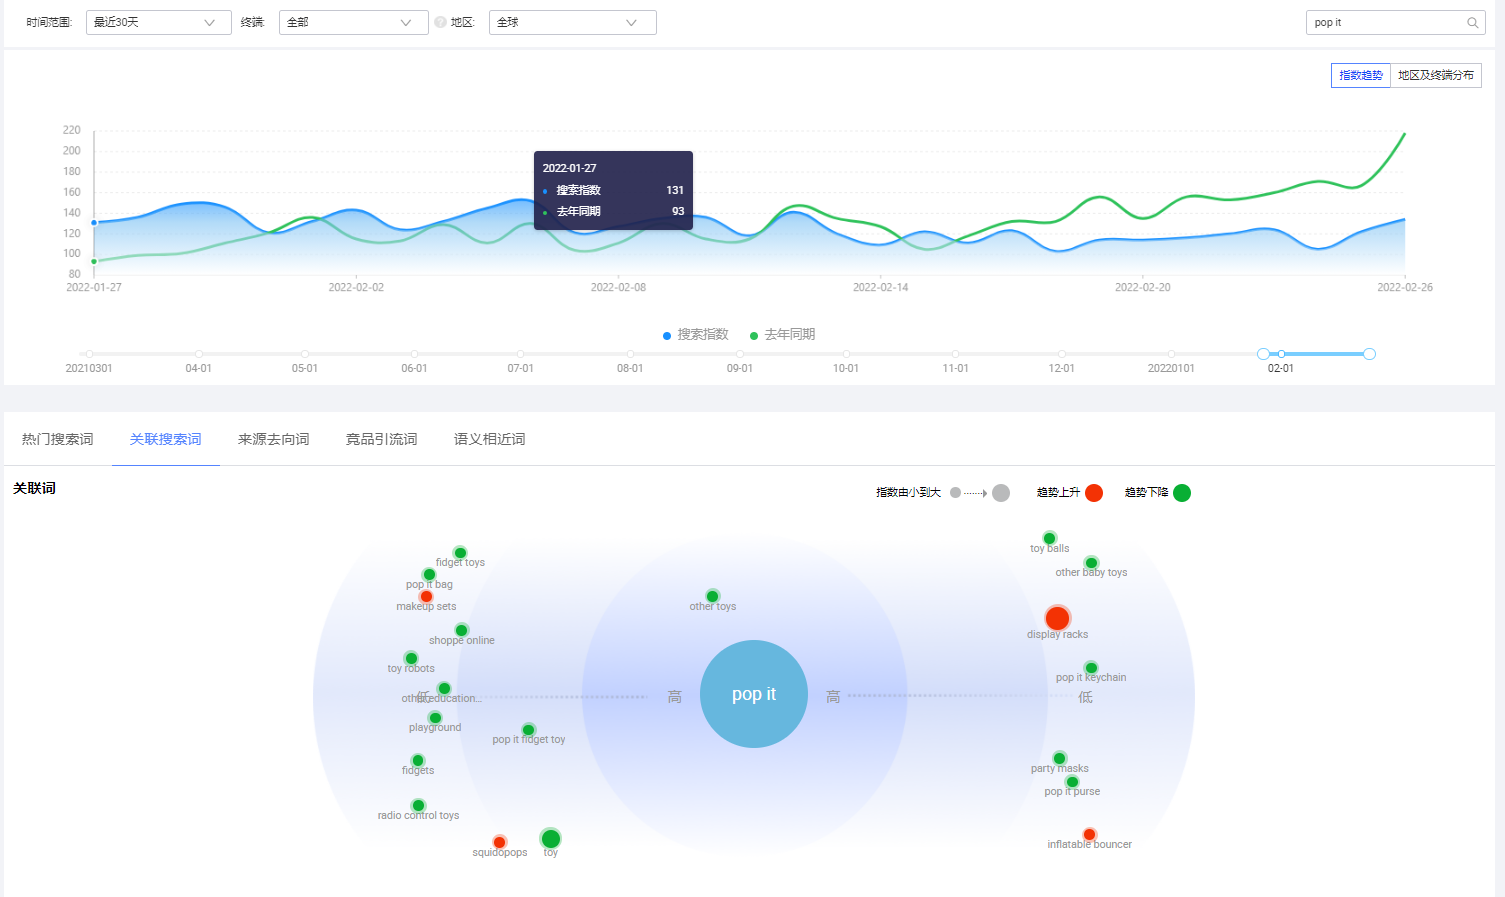
Task: Open the 来源去向词 tab
Action: [273, 439]
